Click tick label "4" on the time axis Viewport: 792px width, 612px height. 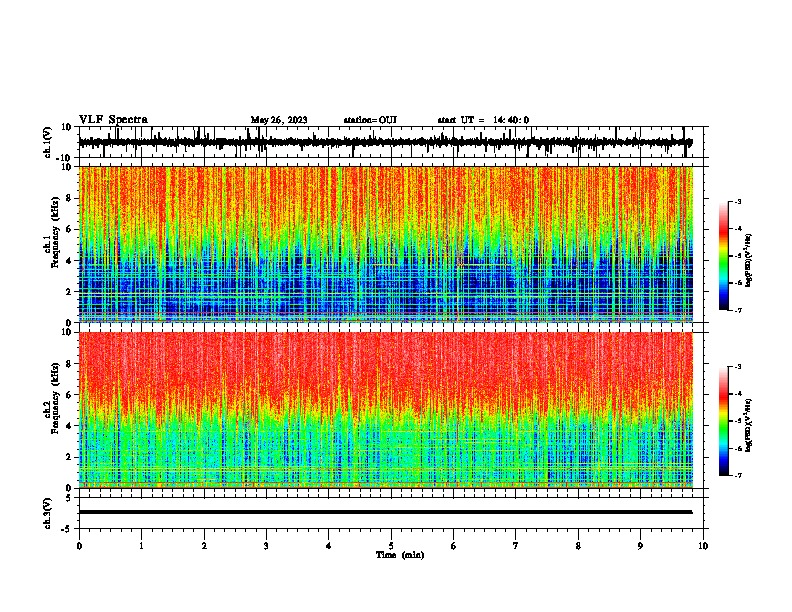pyautogui.click(x=329, y=546)
